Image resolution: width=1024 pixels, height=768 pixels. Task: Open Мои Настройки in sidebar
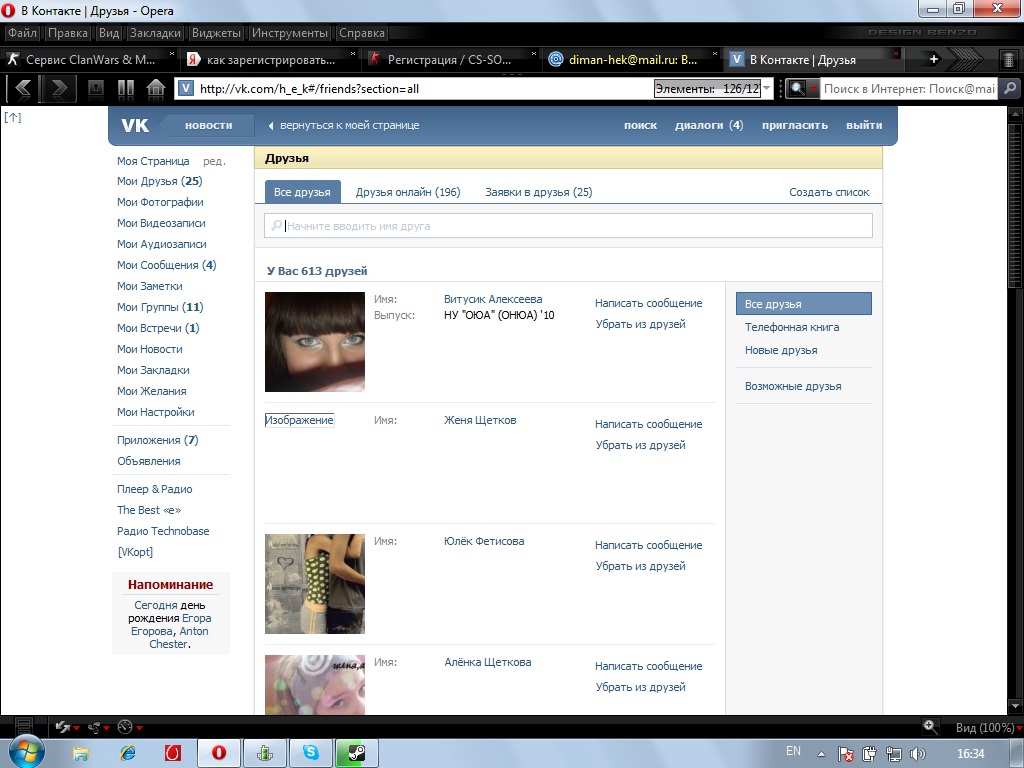pos(156,412)
